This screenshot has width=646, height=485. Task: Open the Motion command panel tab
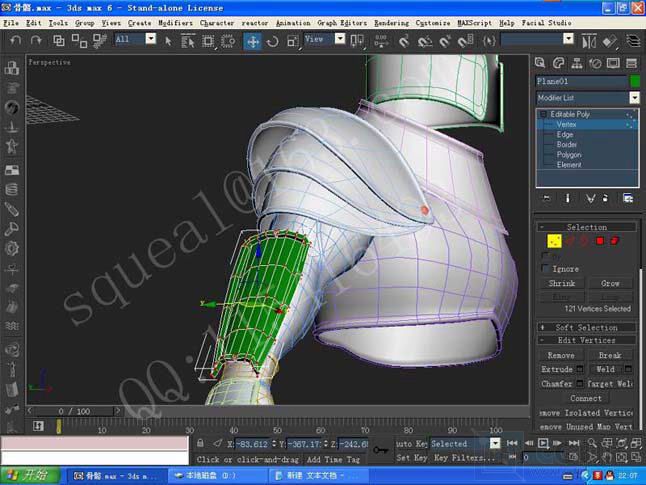pos(595,63)
